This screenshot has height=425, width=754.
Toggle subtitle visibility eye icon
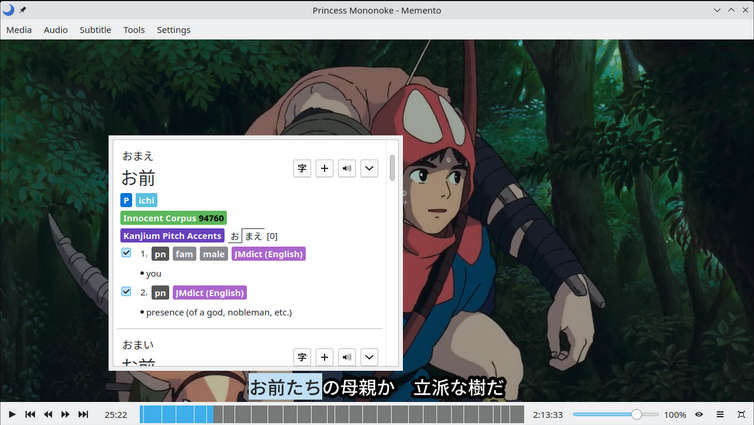(x=699, y=414)
